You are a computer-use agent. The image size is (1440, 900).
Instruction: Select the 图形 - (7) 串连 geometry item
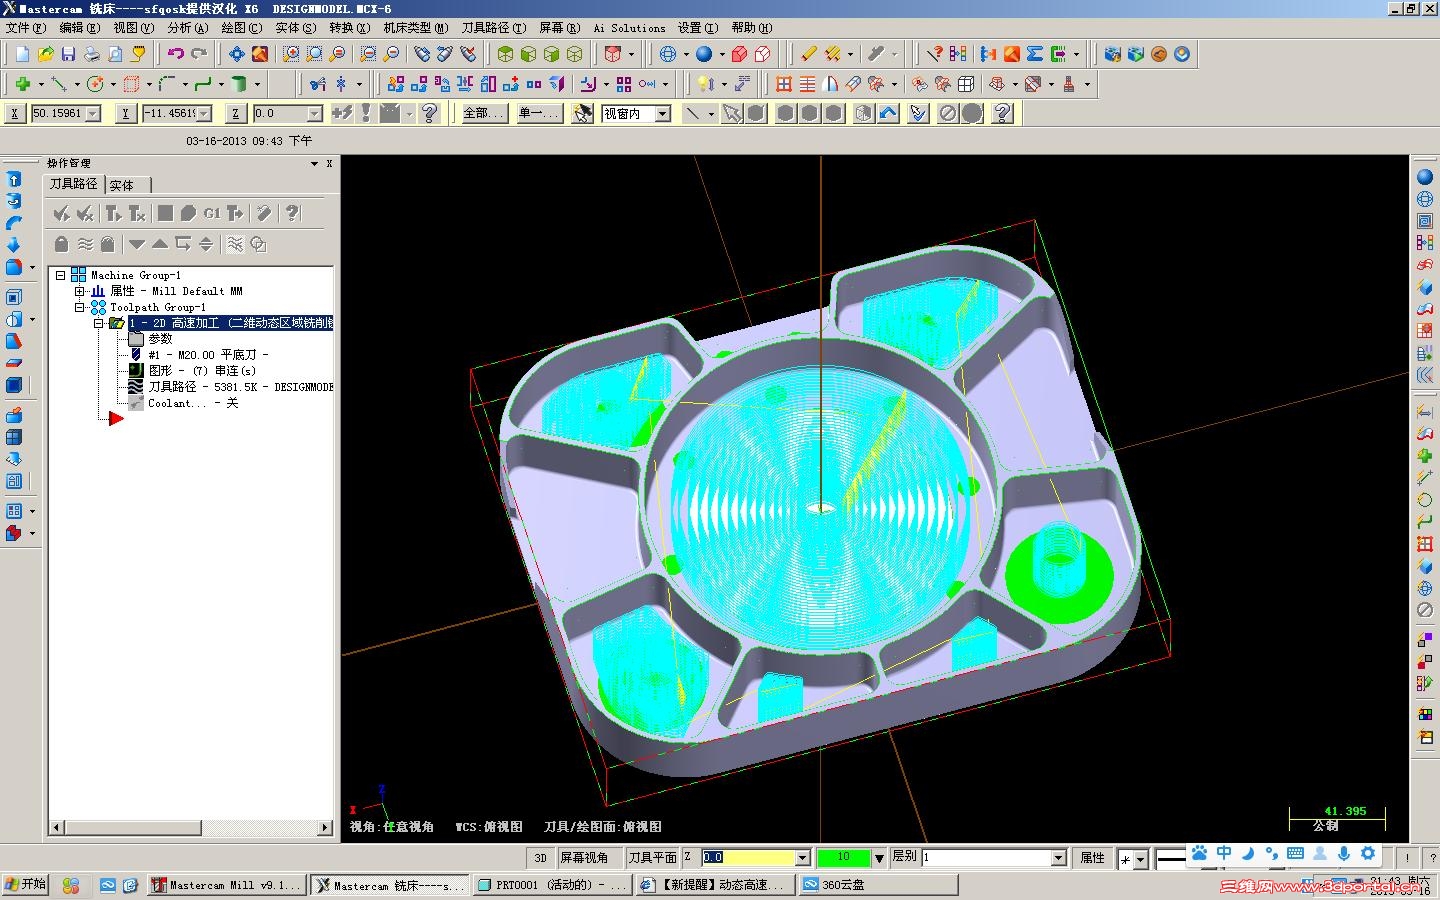click(202, 371)
